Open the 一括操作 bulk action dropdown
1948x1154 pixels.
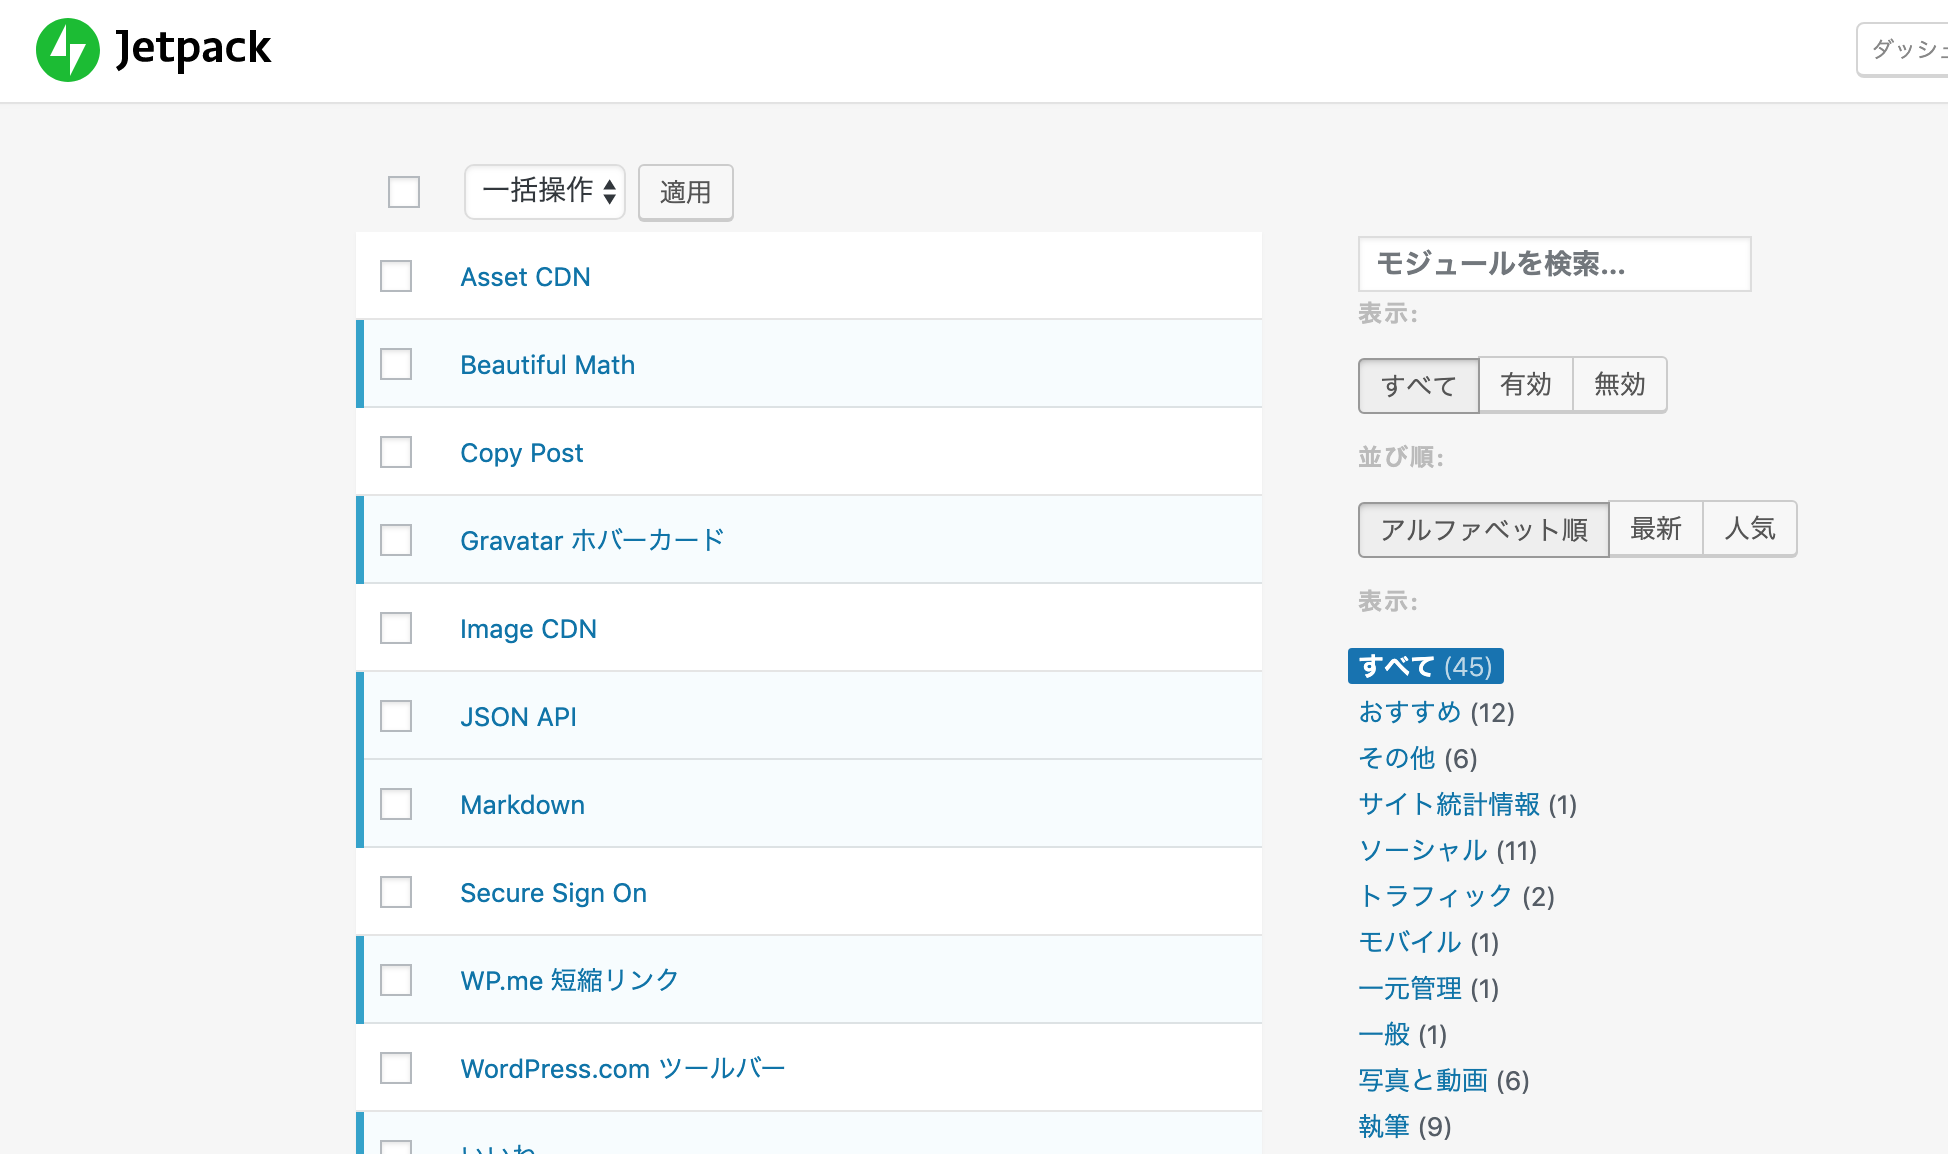(x=545, y=192)
